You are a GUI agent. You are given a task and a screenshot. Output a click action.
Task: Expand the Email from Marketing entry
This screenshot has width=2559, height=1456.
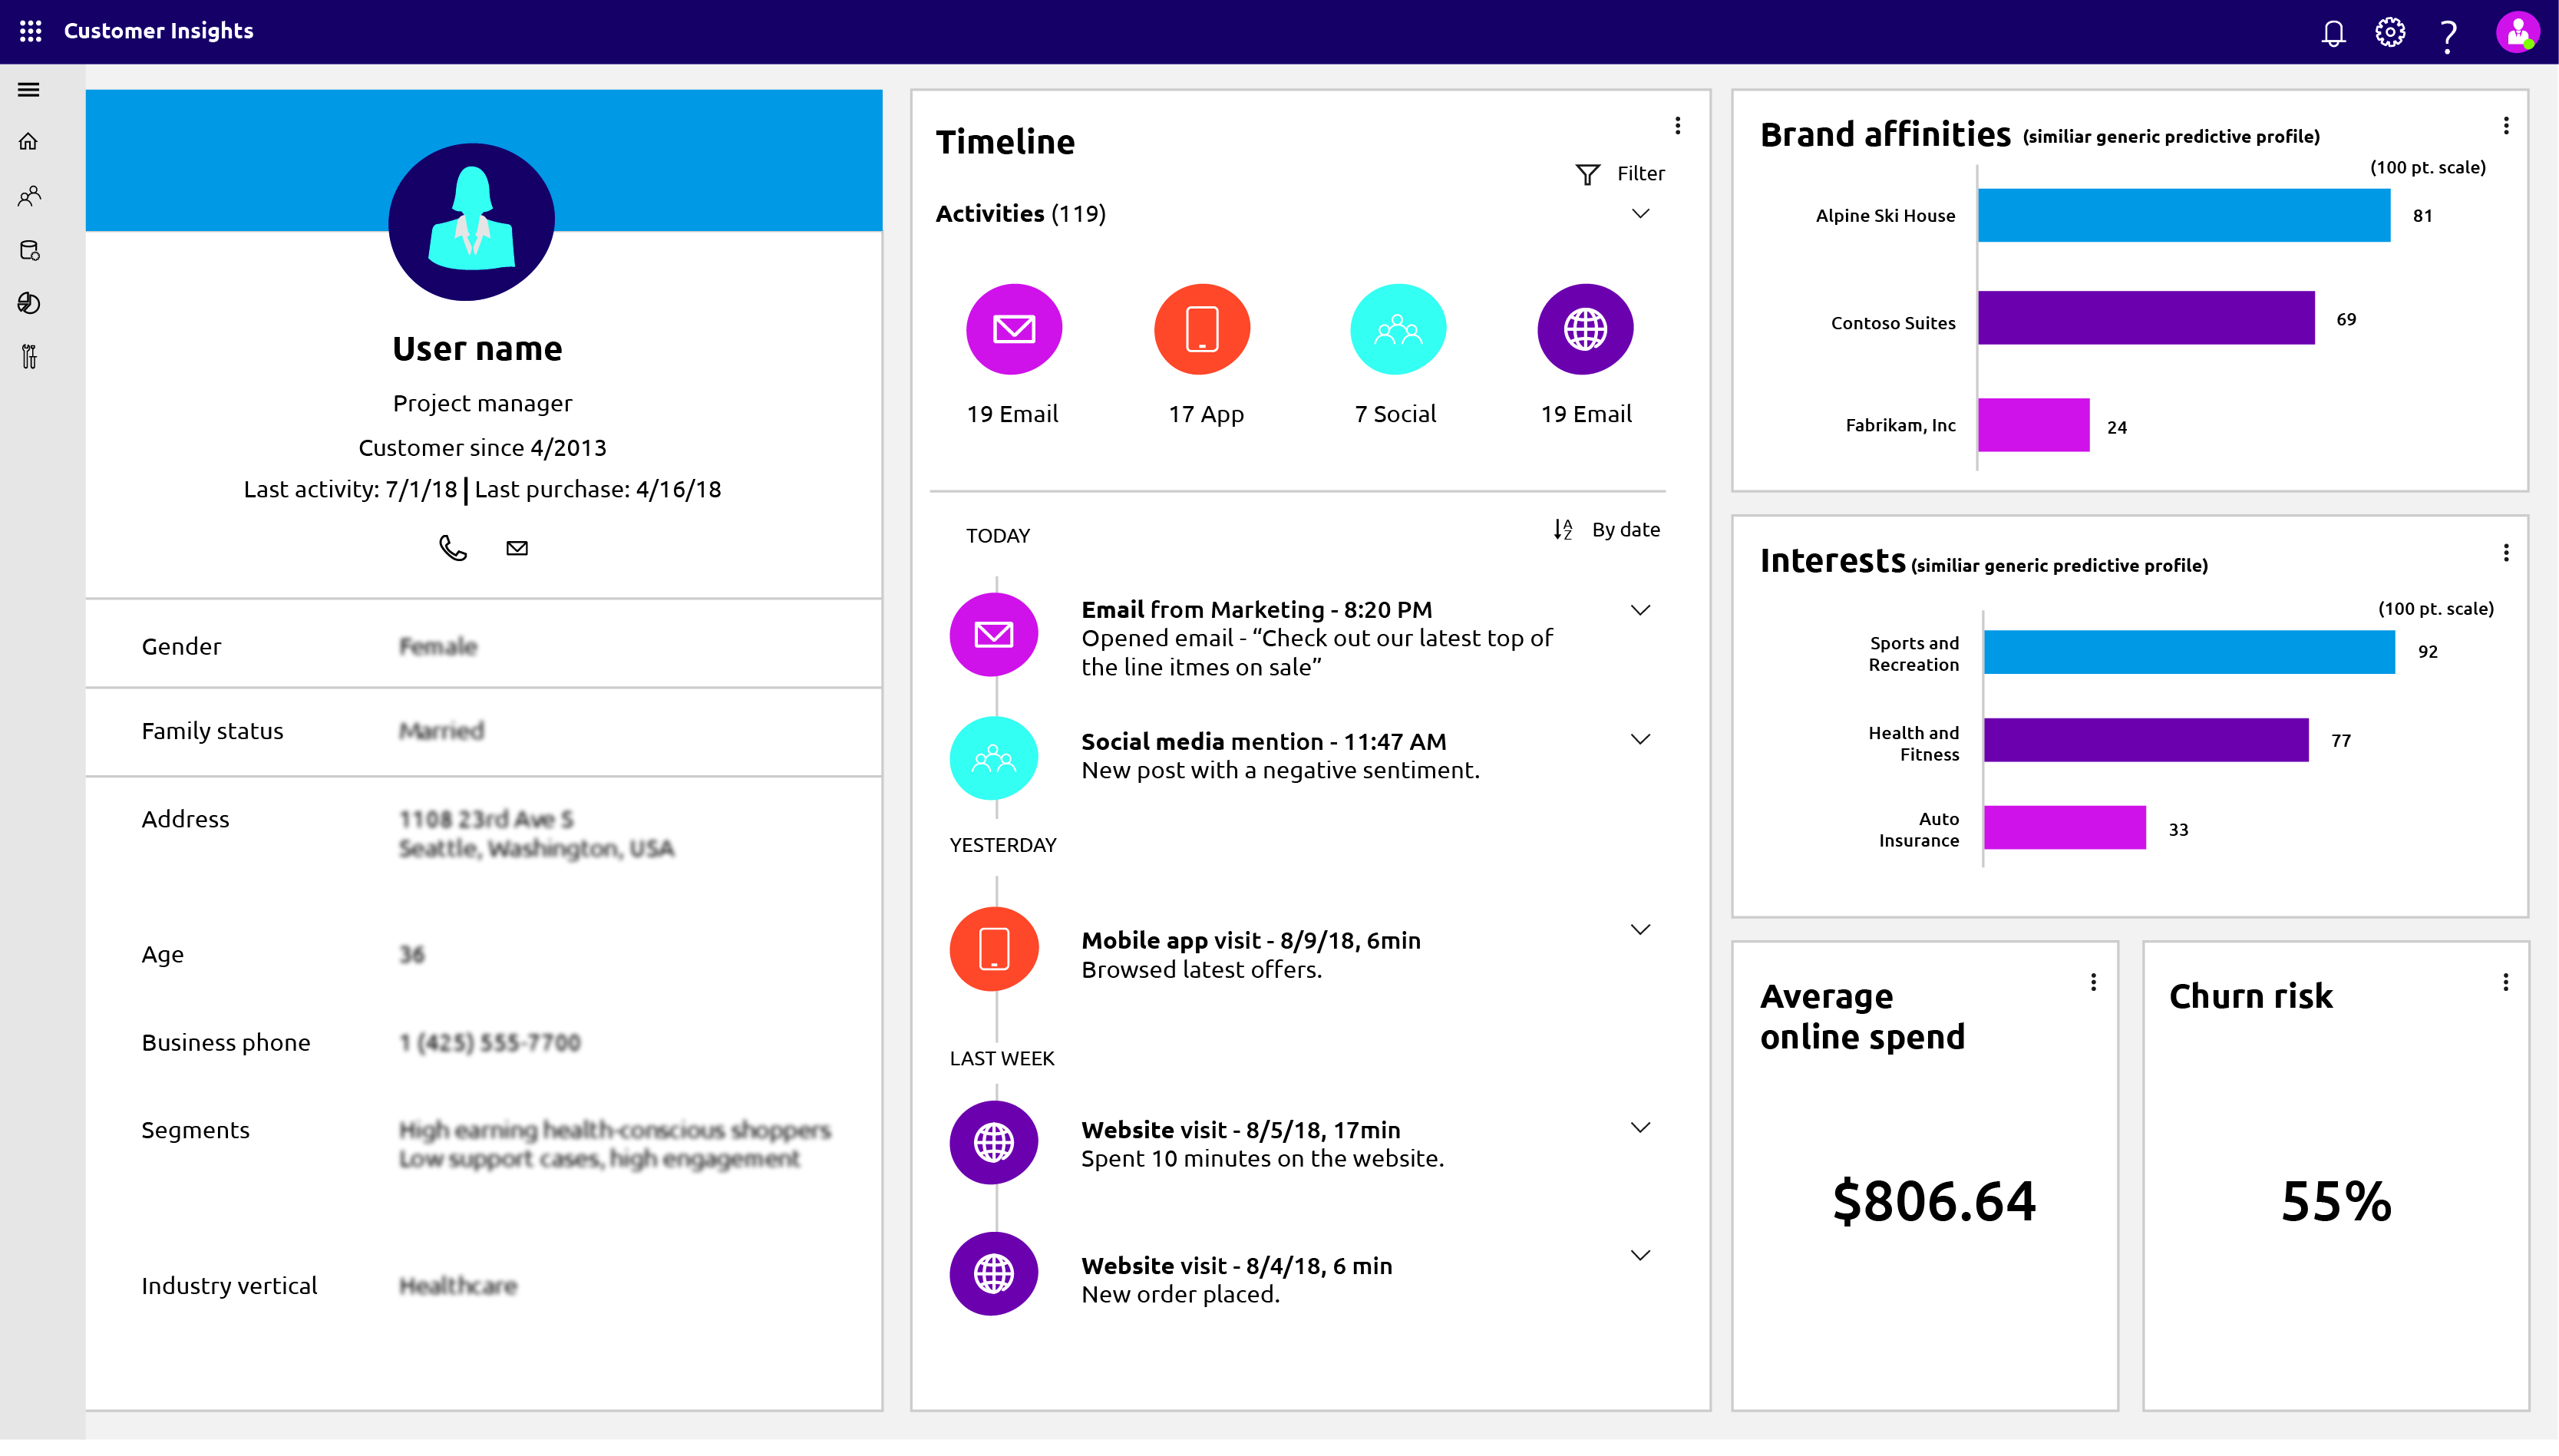click(1640, 610)
